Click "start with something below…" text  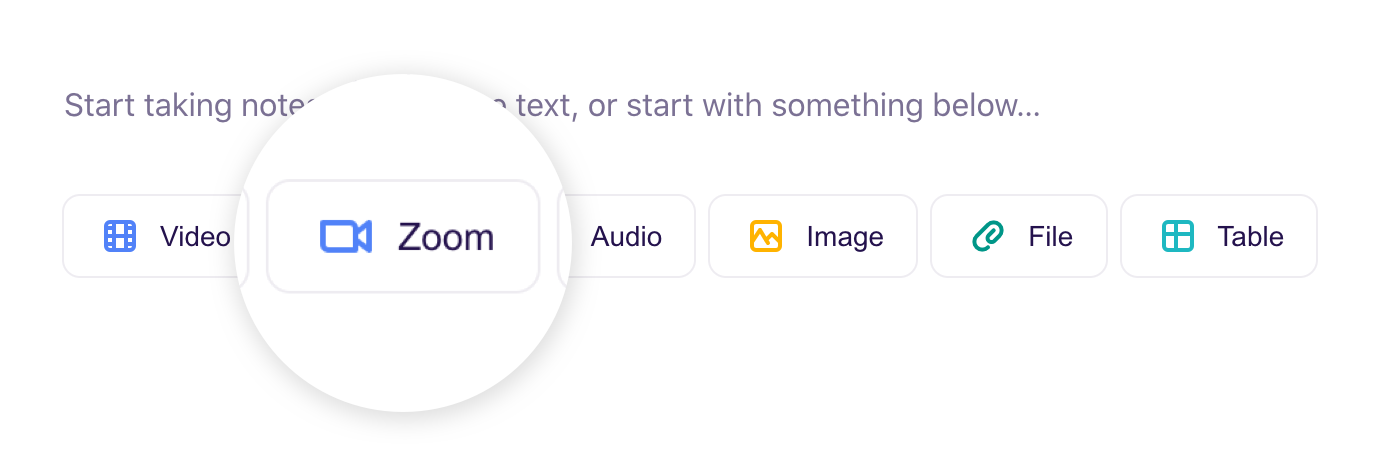tap(814, 105)
